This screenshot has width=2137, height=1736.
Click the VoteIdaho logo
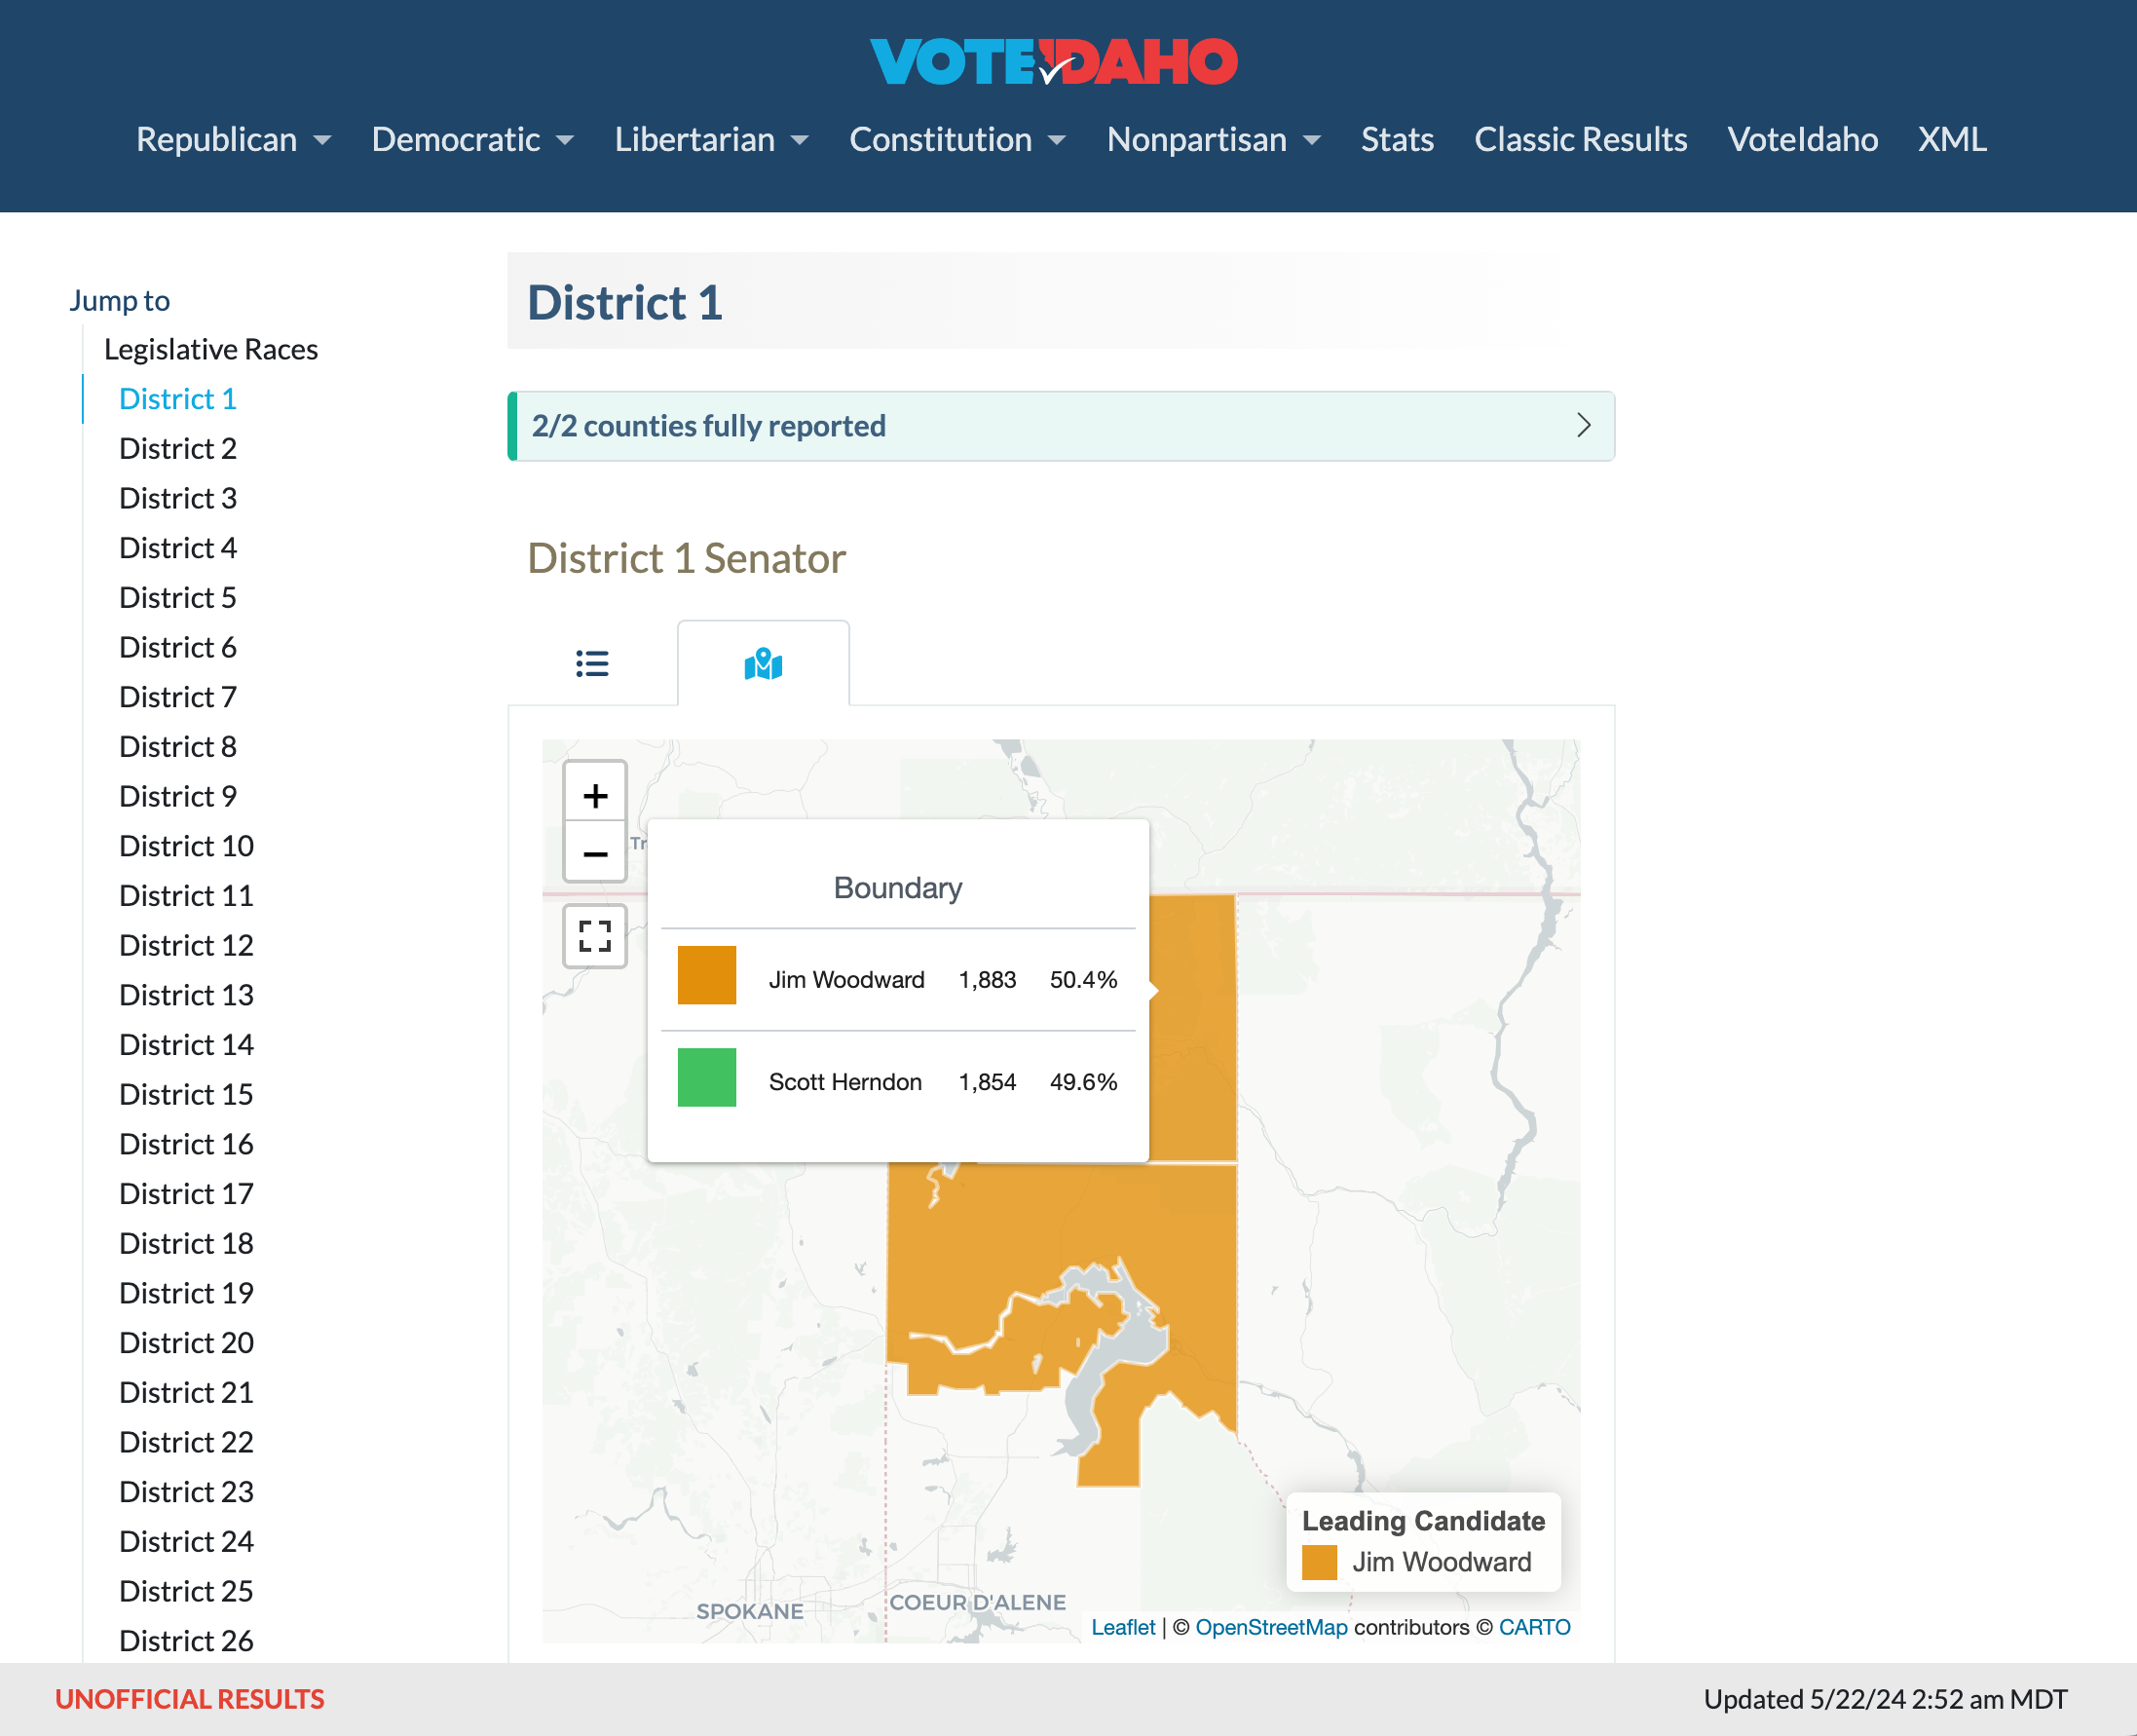[x=1053, y=62]
